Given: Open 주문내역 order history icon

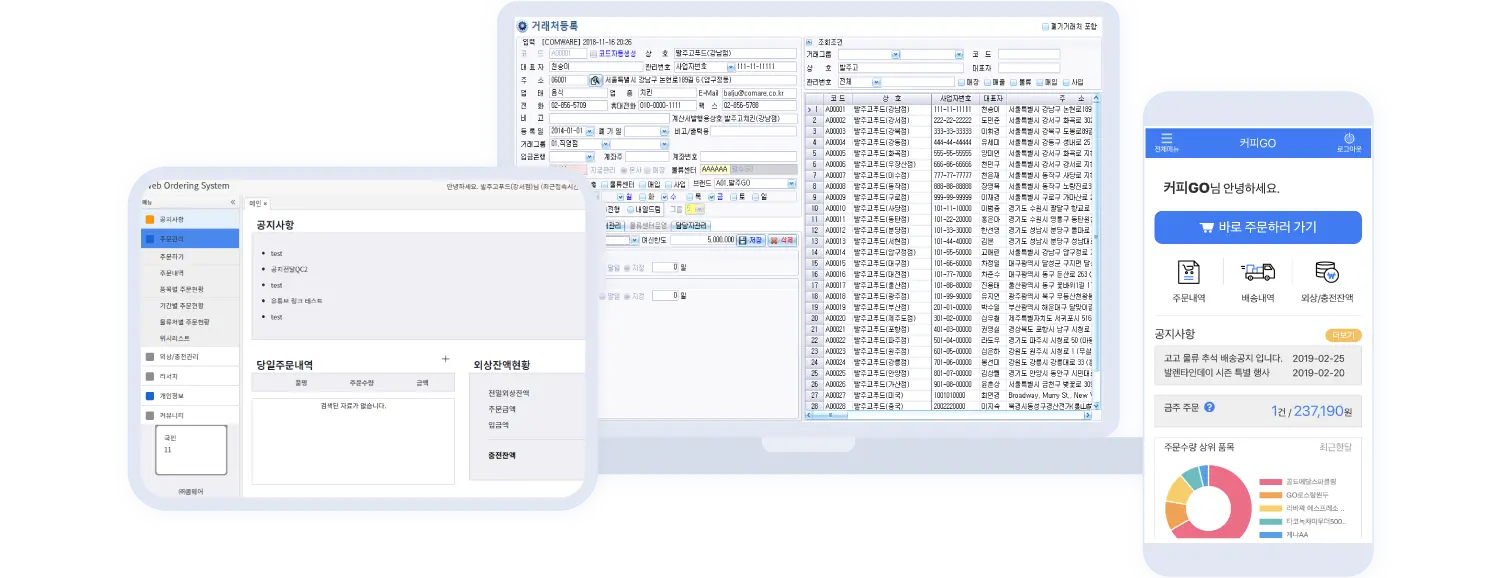Looking at the screenshot, I should pos(1188,273).
